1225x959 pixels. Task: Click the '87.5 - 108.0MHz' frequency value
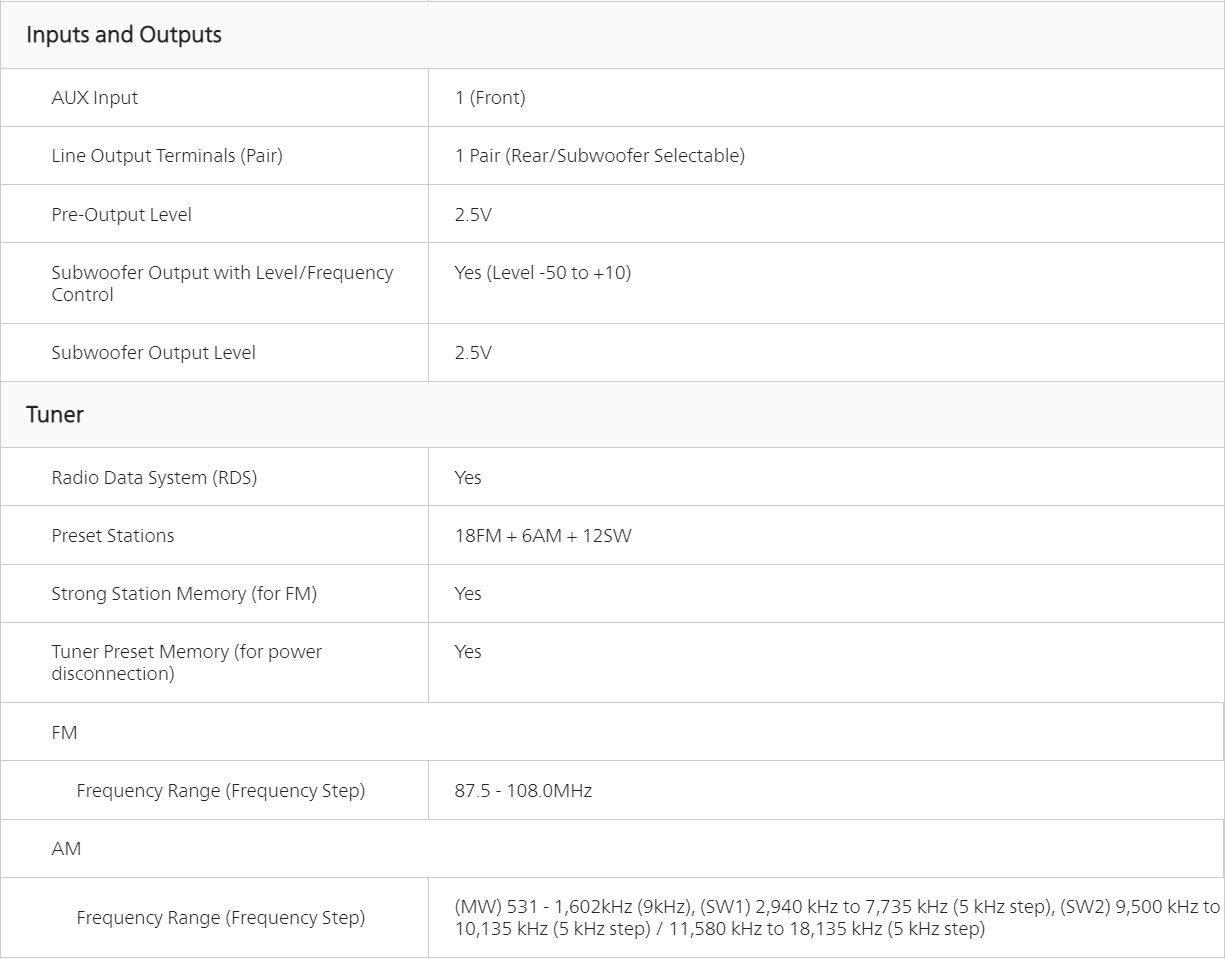point(523,791)
